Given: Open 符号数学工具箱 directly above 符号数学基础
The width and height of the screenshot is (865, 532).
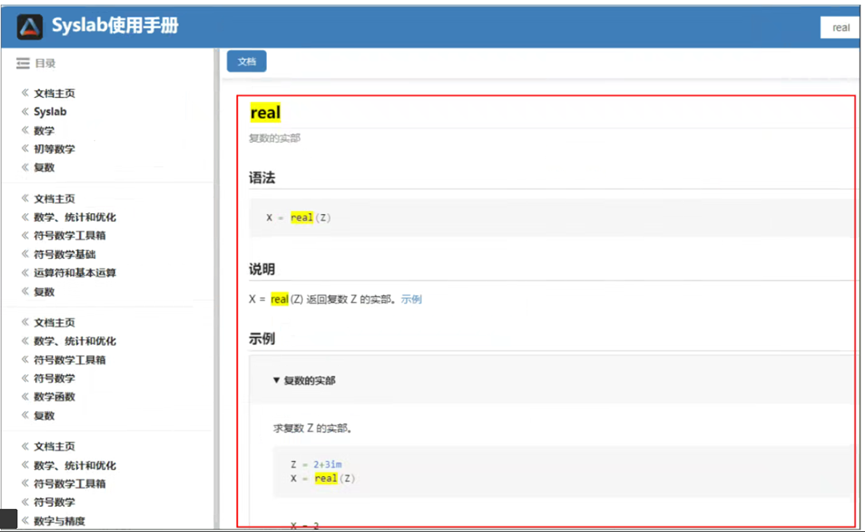Looking at the screenshot, I should click(70, 236).
